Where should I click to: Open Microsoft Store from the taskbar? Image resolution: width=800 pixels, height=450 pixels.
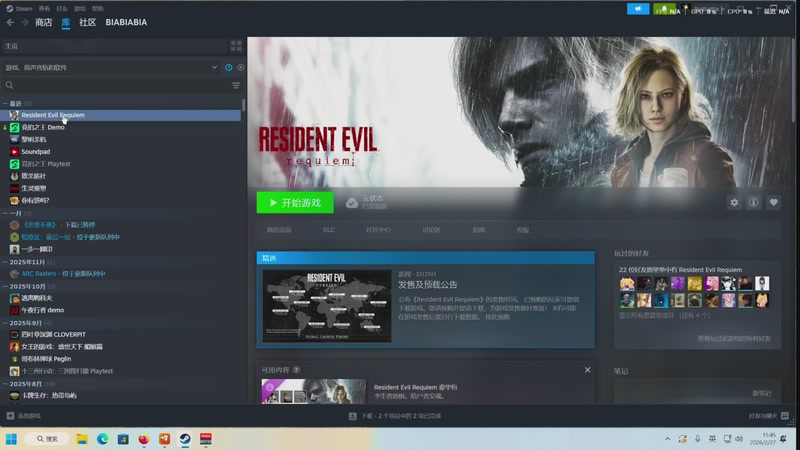[x=123, y=439]
